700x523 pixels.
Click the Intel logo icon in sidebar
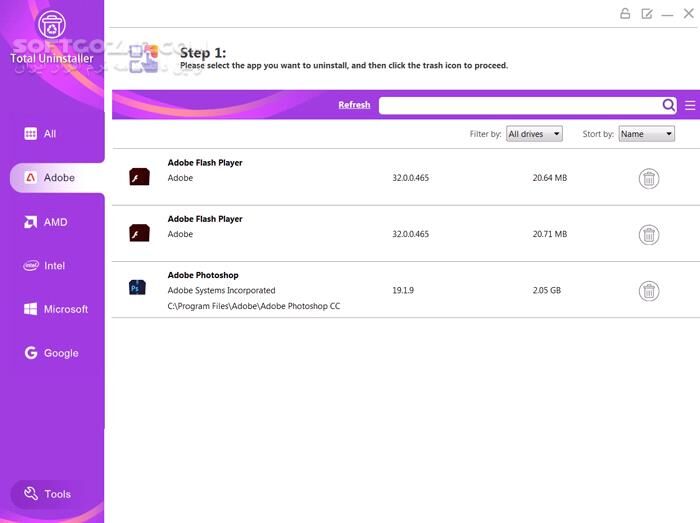pyautogui.click(x=31, y=266)
